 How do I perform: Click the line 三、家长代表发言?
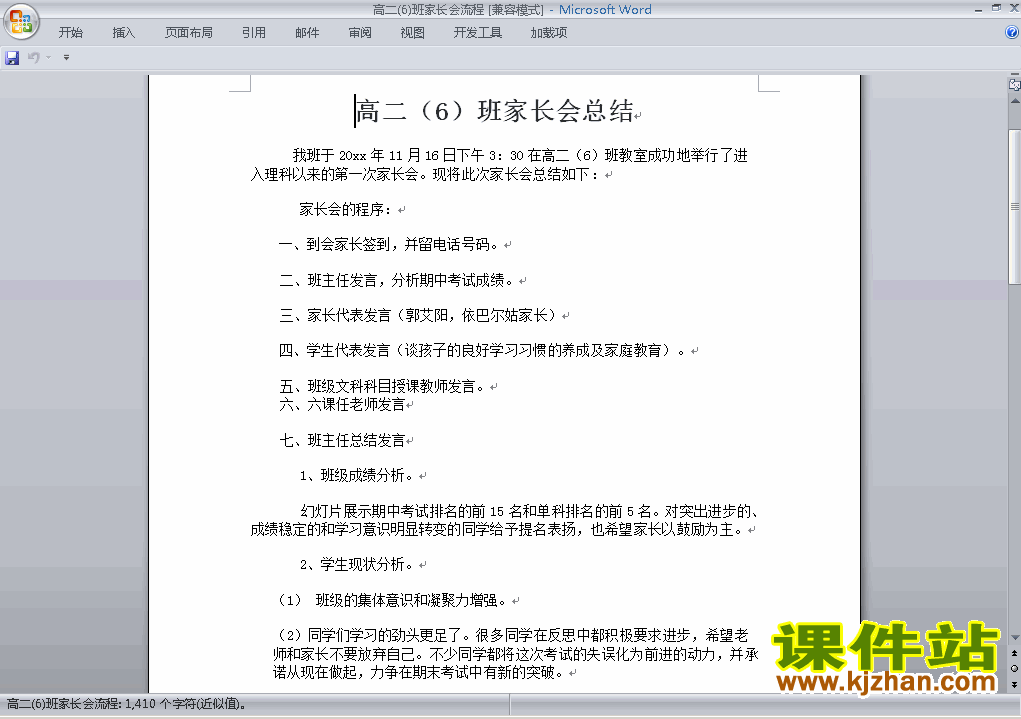tap(418, 316)
